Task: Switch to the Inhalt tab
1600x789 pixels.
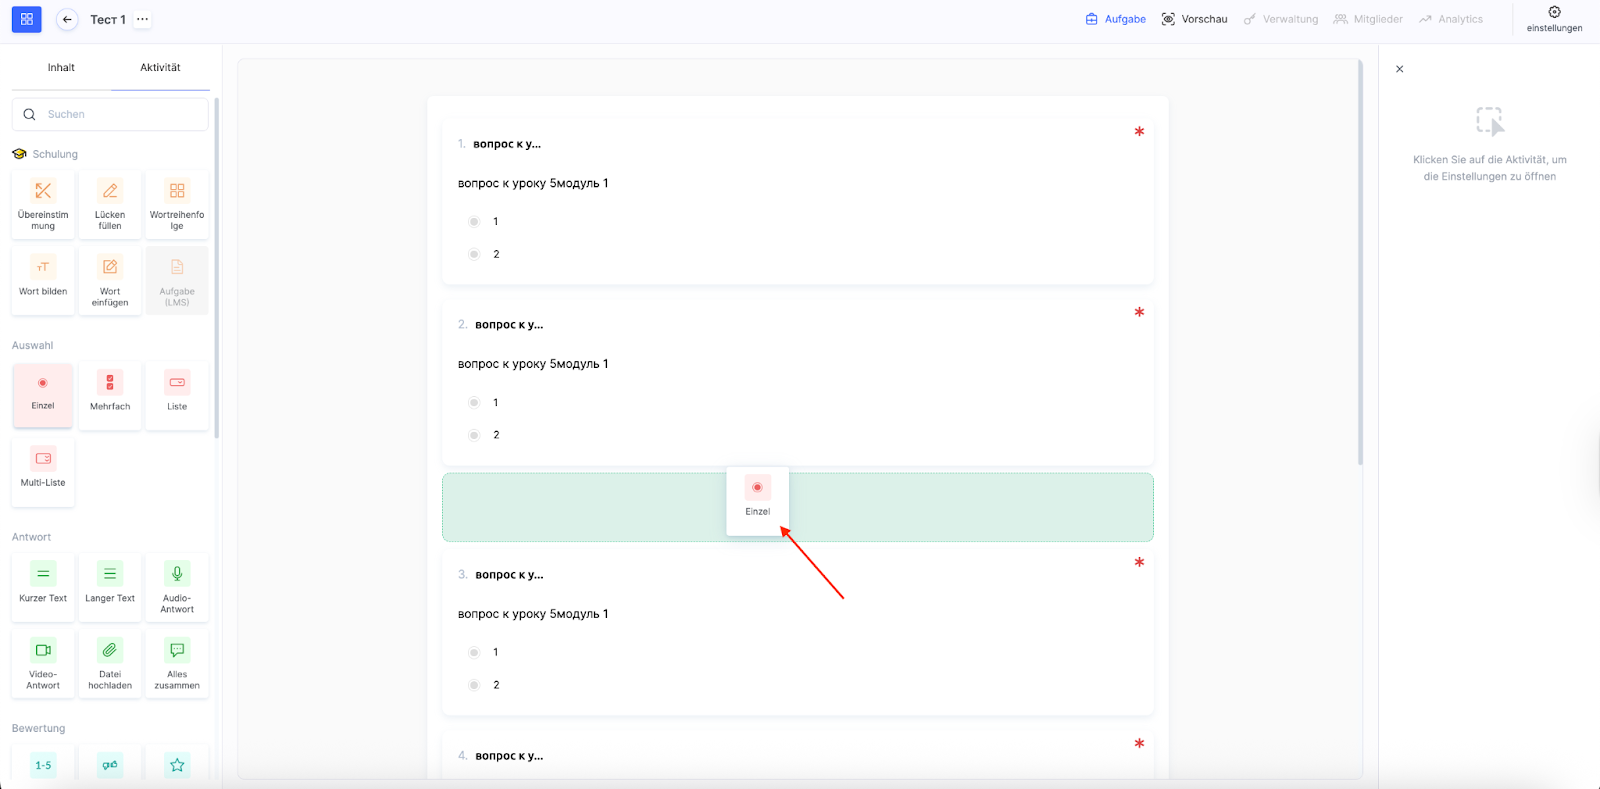Action: click(61, 68)
